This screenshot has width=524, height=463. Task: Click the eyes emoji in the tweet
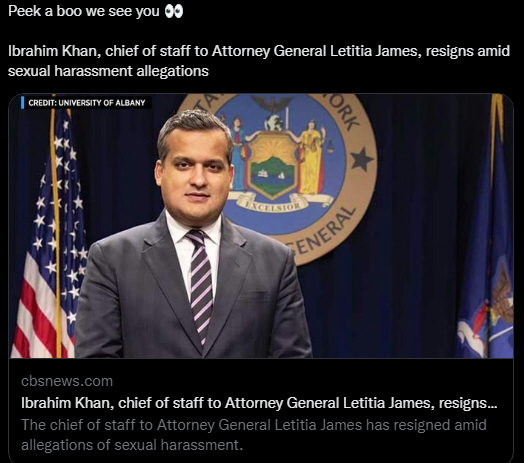point(174,12)
